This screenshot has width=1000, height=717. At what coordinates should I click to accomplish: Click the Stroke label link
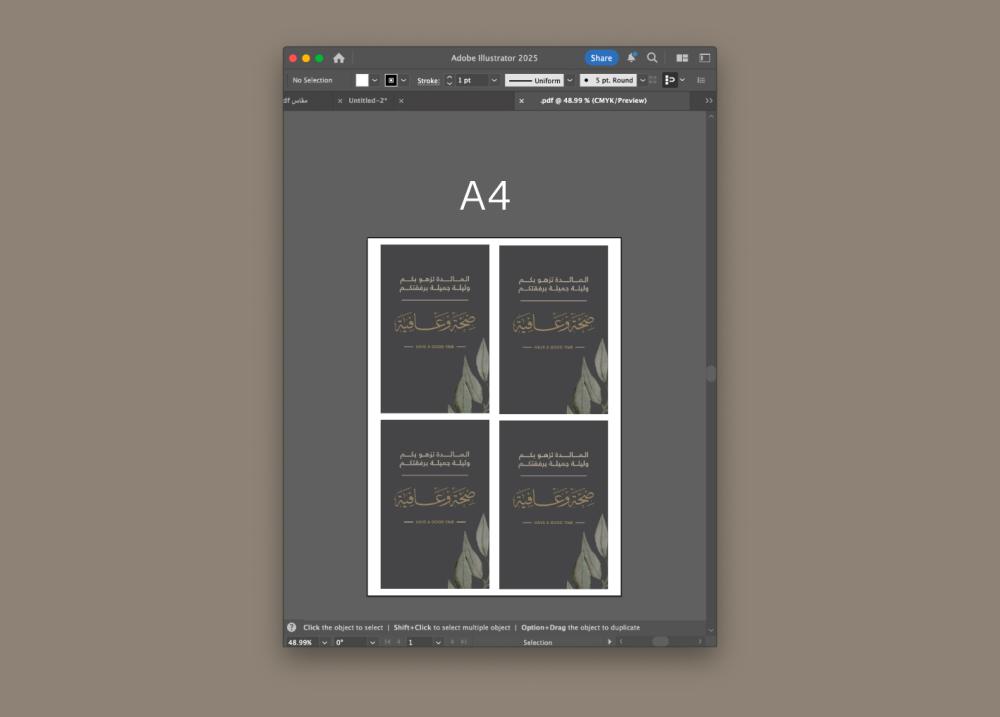[428, 80]
